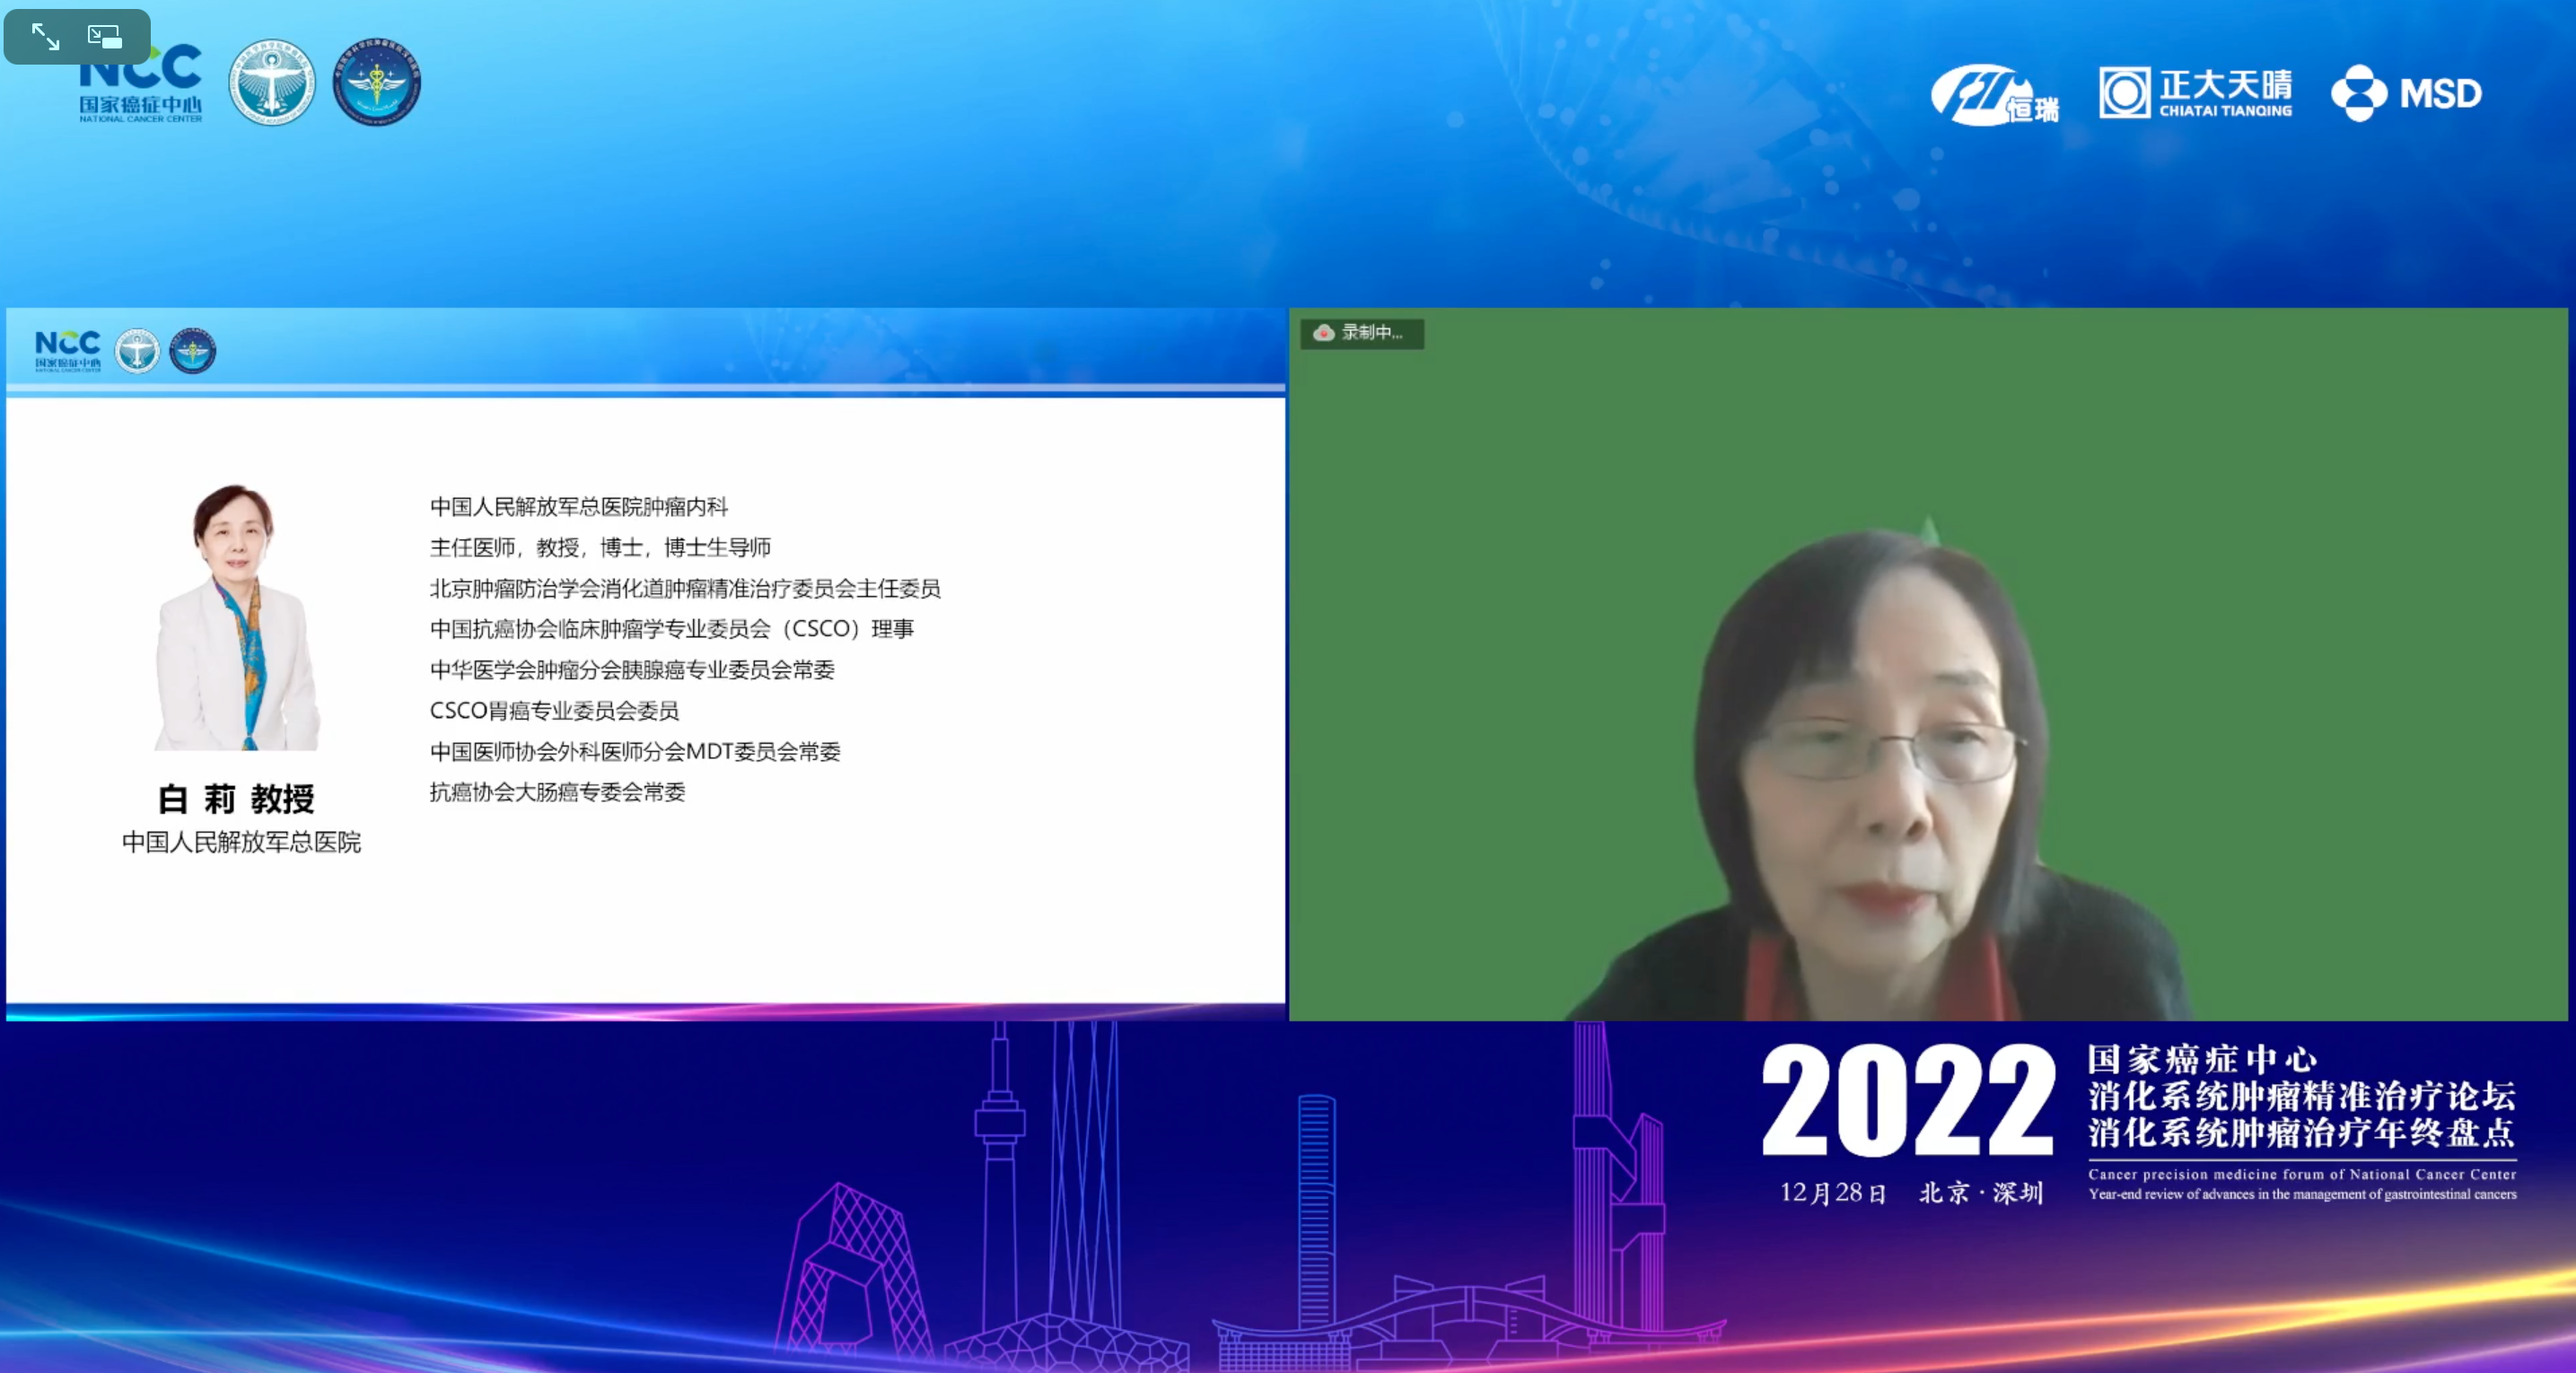The image size is (2576, 1373).
Task: Click the dark-blue caduceus circular emblem at top
Action: [x=377, y=83]
